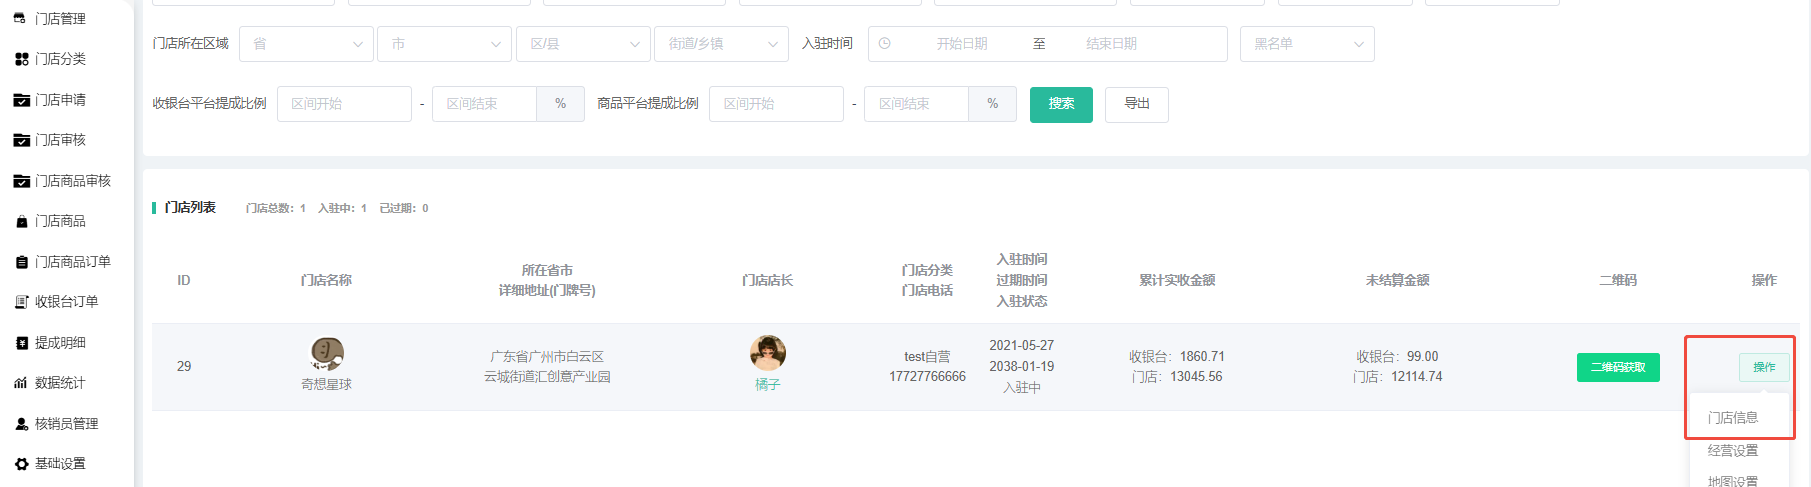The width and height of the screenshot is (1811, 487).
Task: Click the 提成明细 icon
Action: [21, 343]
